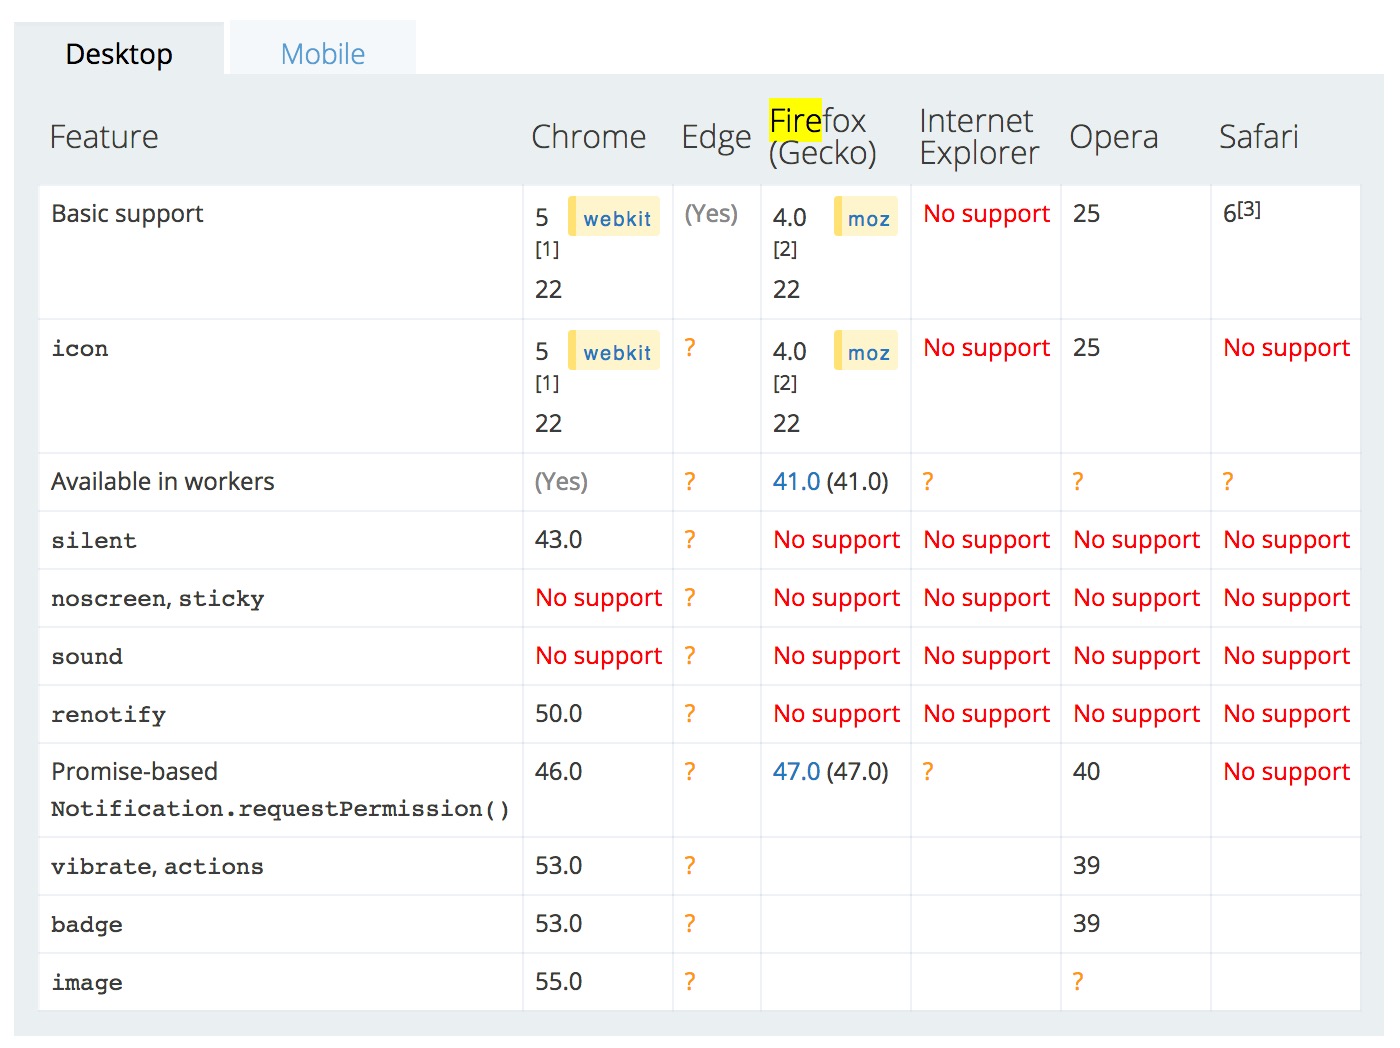Click (Yes) in Edge Basic support cell

pyautogui.click(x=711, y=213)
